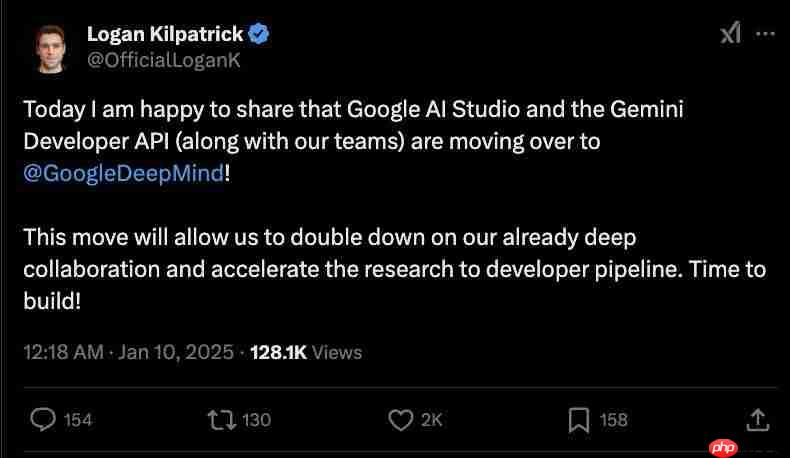790x458 pixels.
Task: Bookmark the post with the bookmark icon
Action: coord(578,419)
